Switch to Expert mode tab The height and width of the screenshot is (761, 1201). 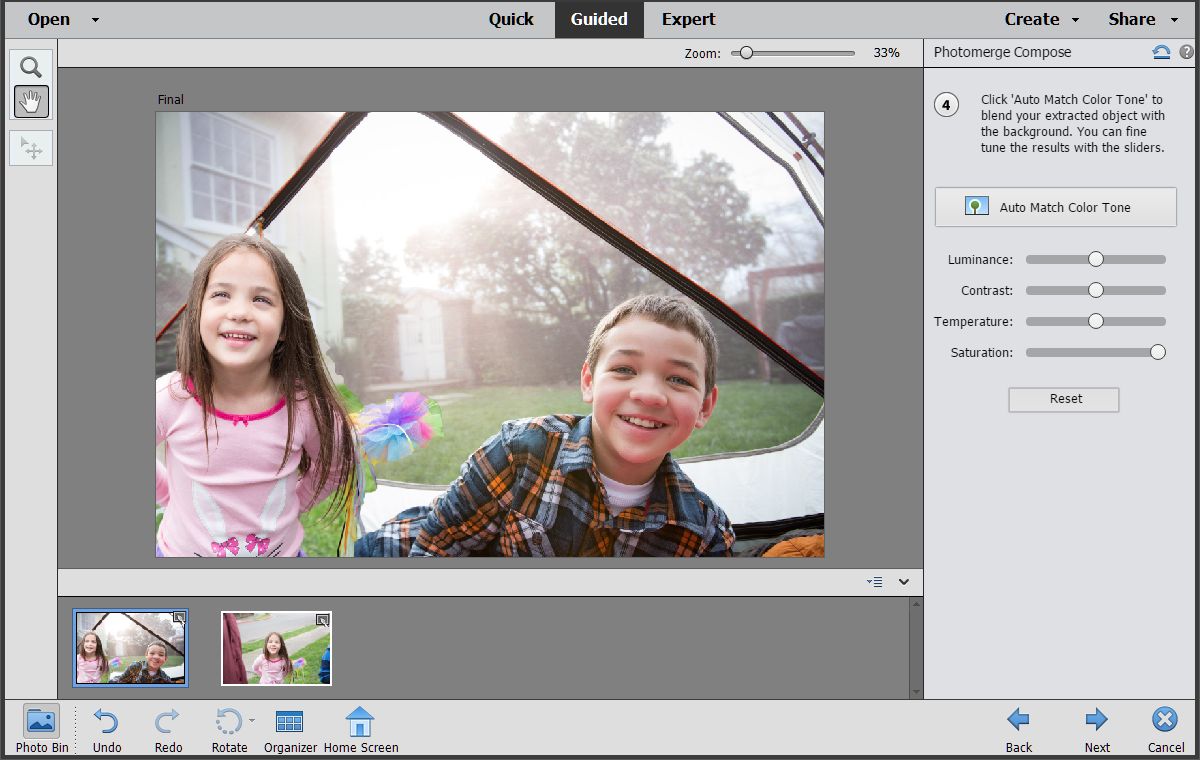[688, 19]
